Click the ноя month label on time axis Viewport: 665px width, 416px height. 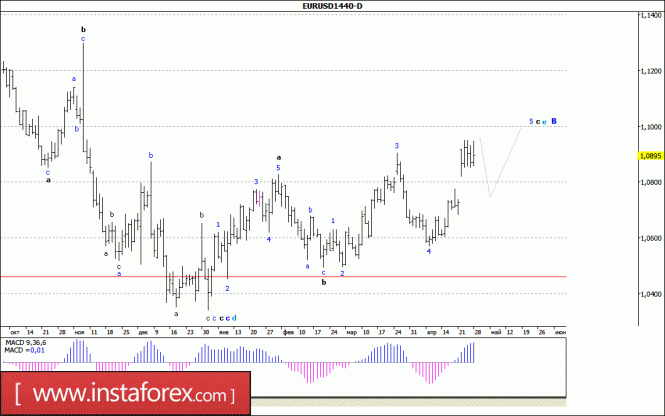[79, 332]
